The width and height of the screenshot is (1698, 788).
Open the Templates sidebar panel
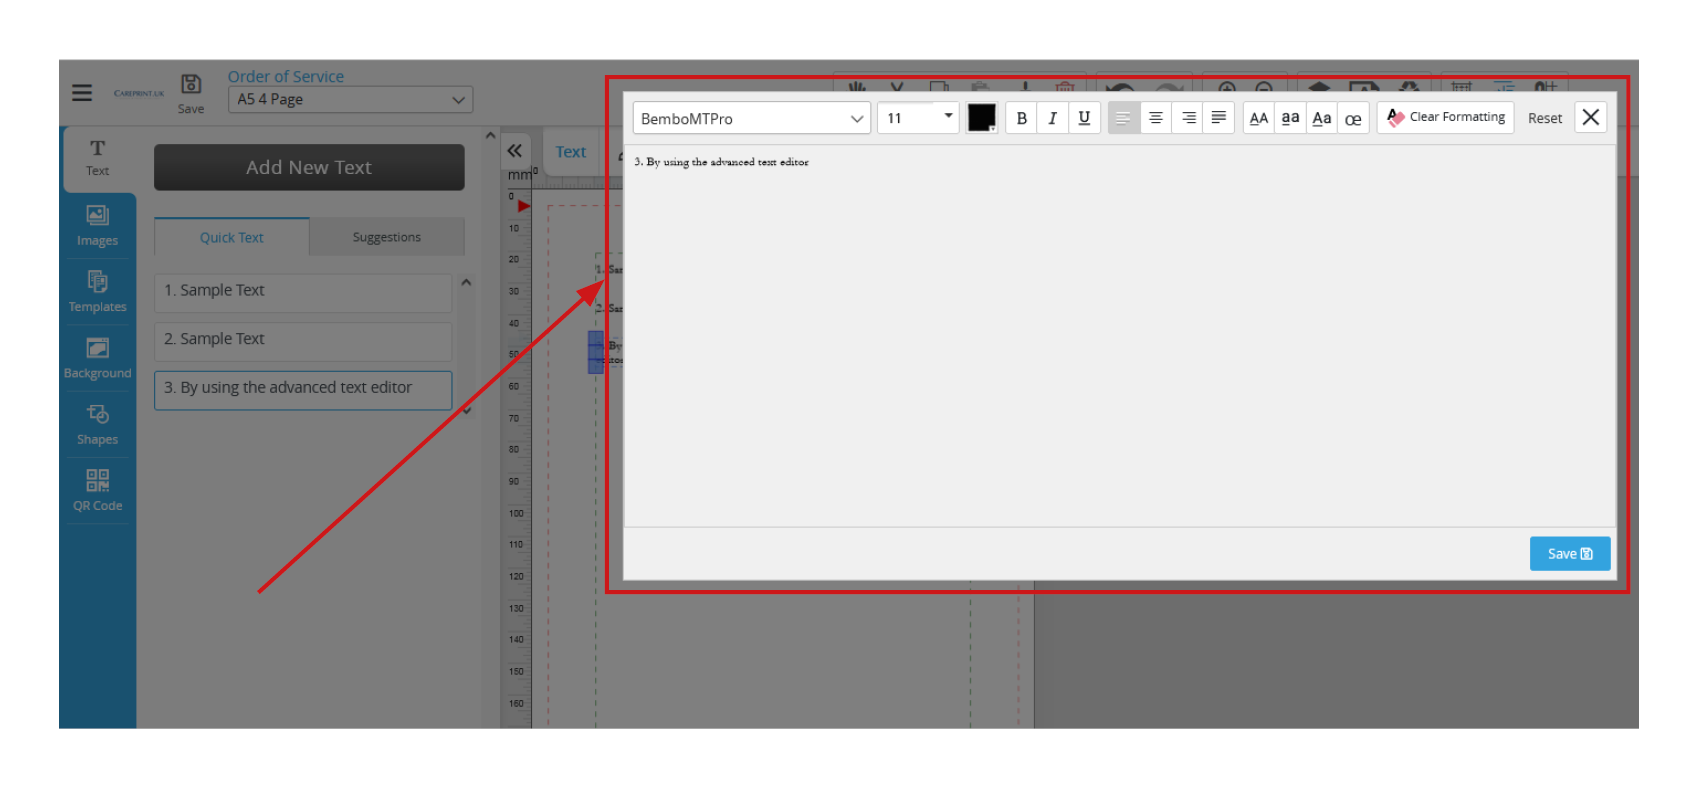[97, 291]
